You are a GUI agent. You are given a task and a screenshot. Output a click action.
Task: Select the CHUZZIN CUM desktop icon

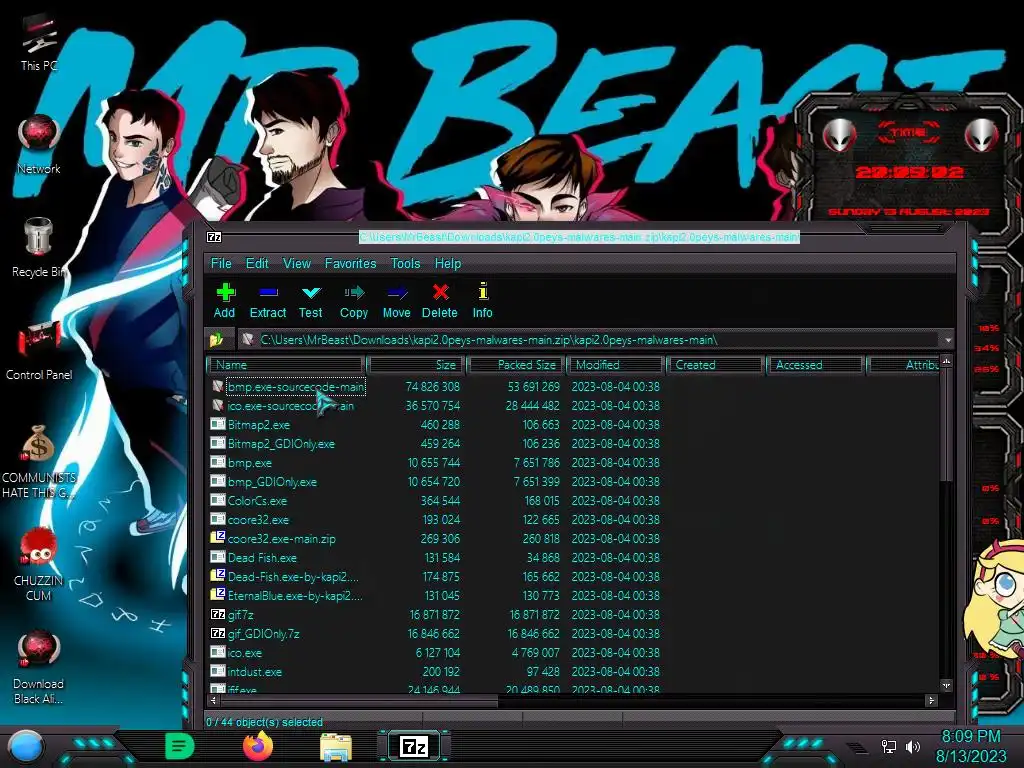(39, 563)
